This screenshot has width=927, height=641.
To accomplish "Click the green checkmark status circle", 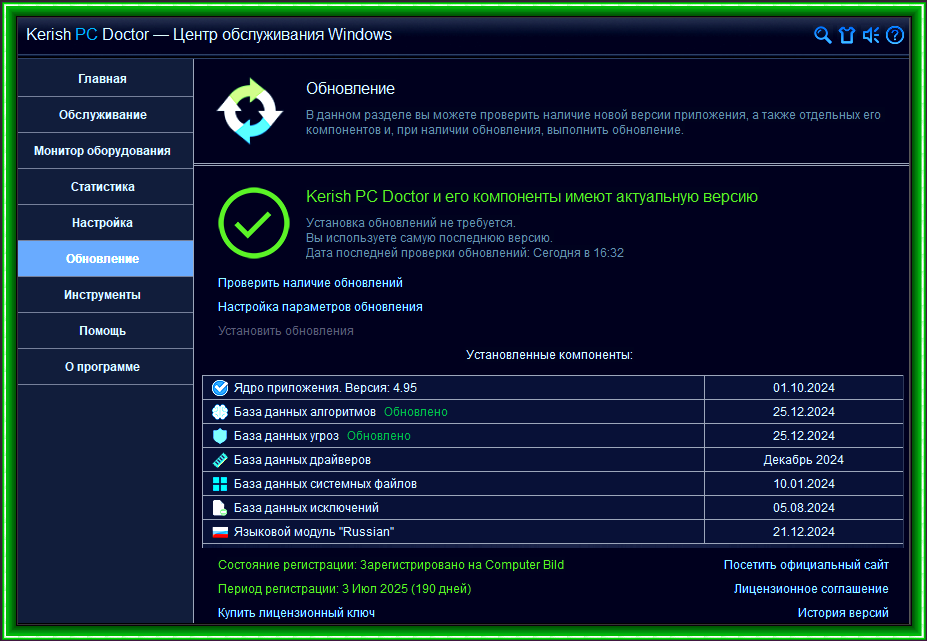I will point(254,223).
